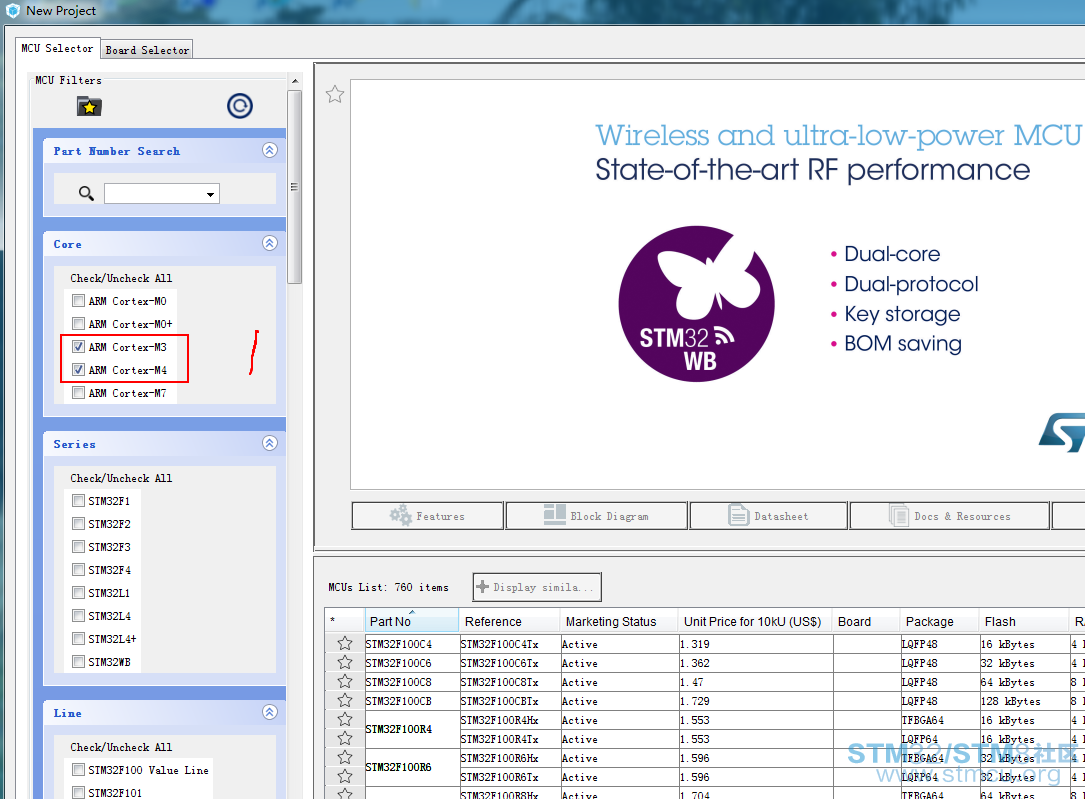Click the star column header cell

click(345, 621)
